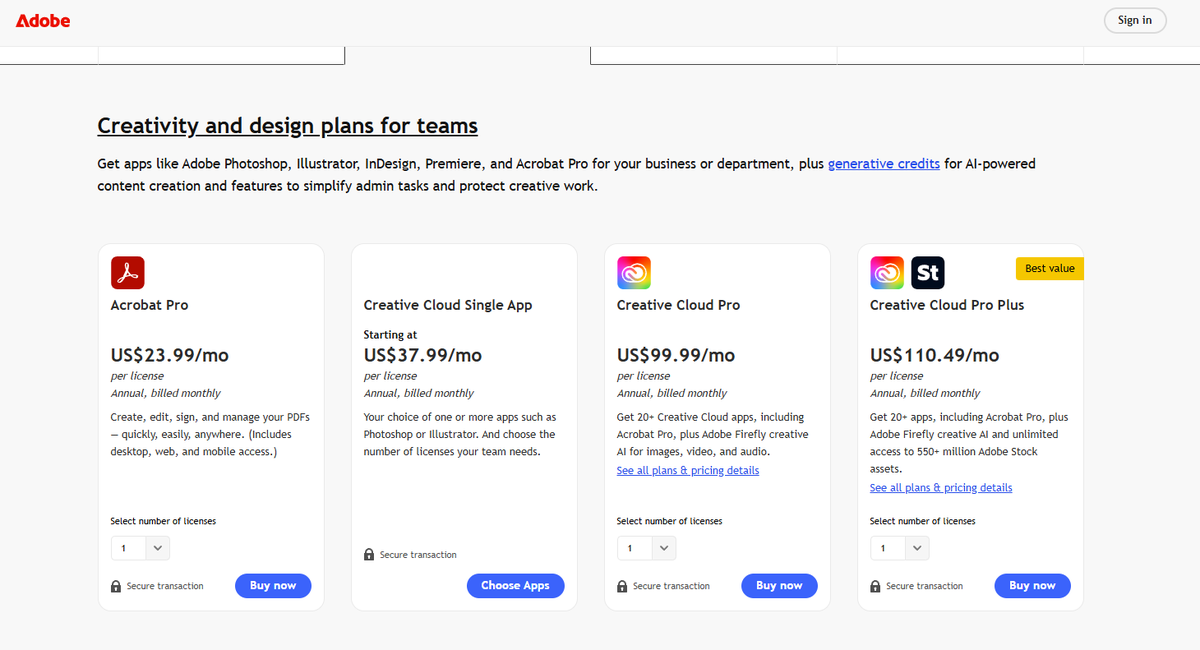Click Choose Apps button

click(515, 586)
